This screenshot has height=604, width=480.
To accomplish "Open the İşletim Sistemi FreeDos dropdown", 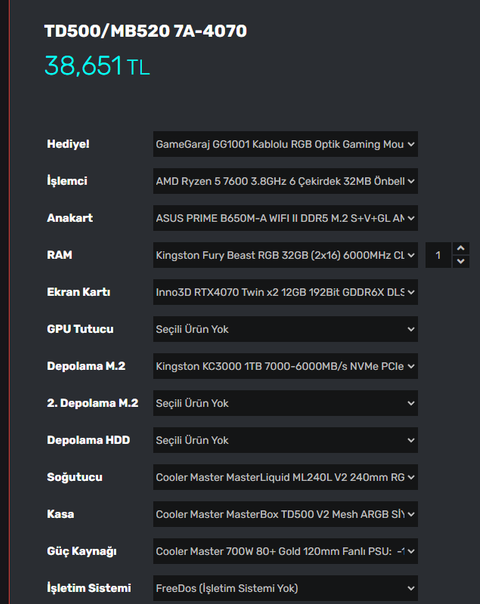I will pos(285,588).
